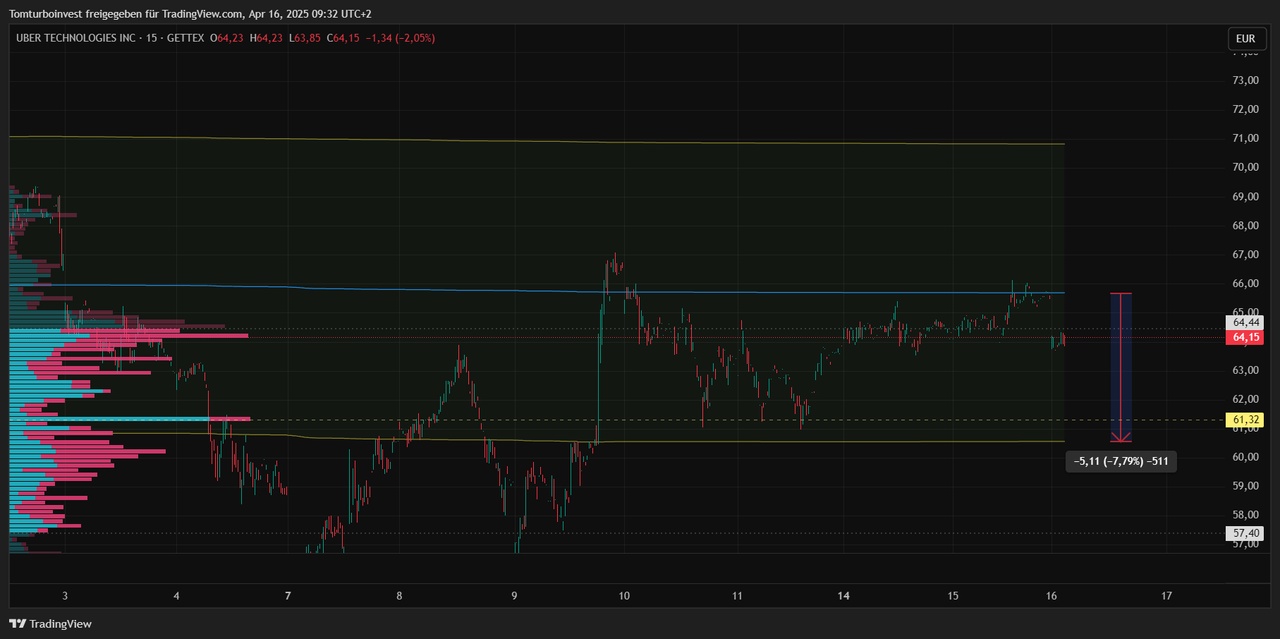
Task: Click the yellow 61,32 price label
Action: (1246, 420)
